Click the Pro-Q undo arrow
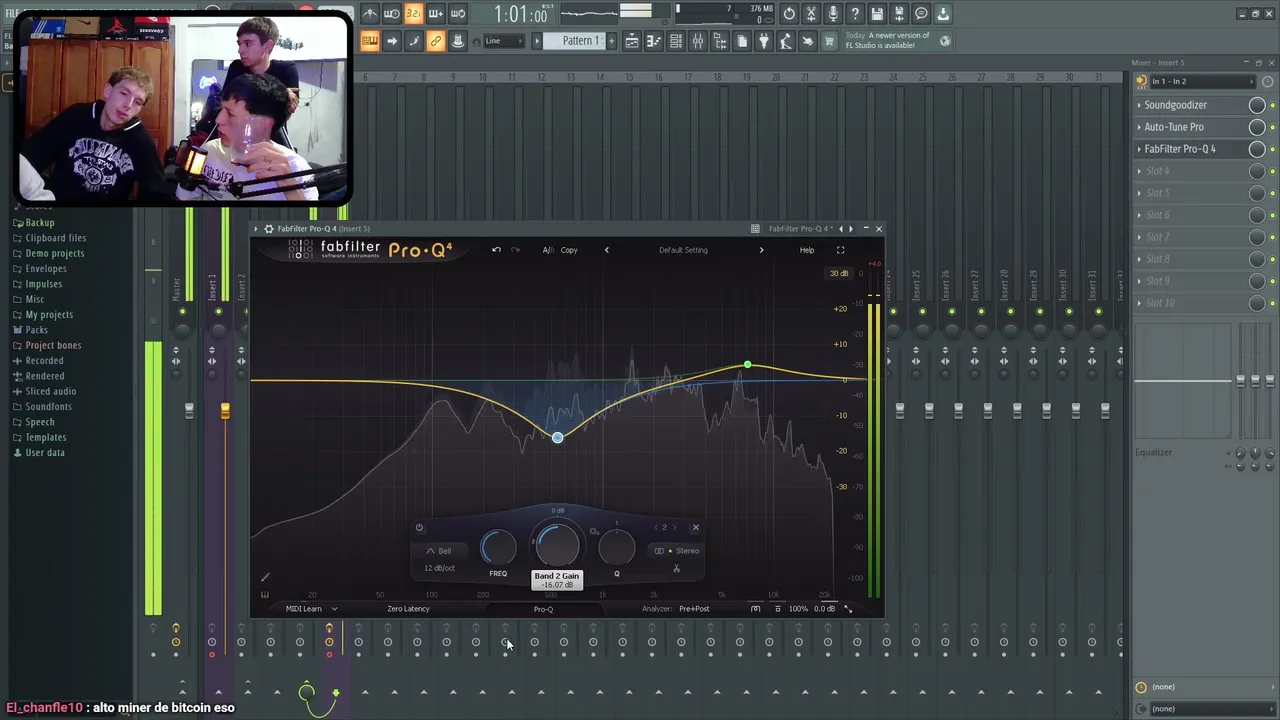The height and width of the screenshot is (720, 1280). click(x=496, y=250)
